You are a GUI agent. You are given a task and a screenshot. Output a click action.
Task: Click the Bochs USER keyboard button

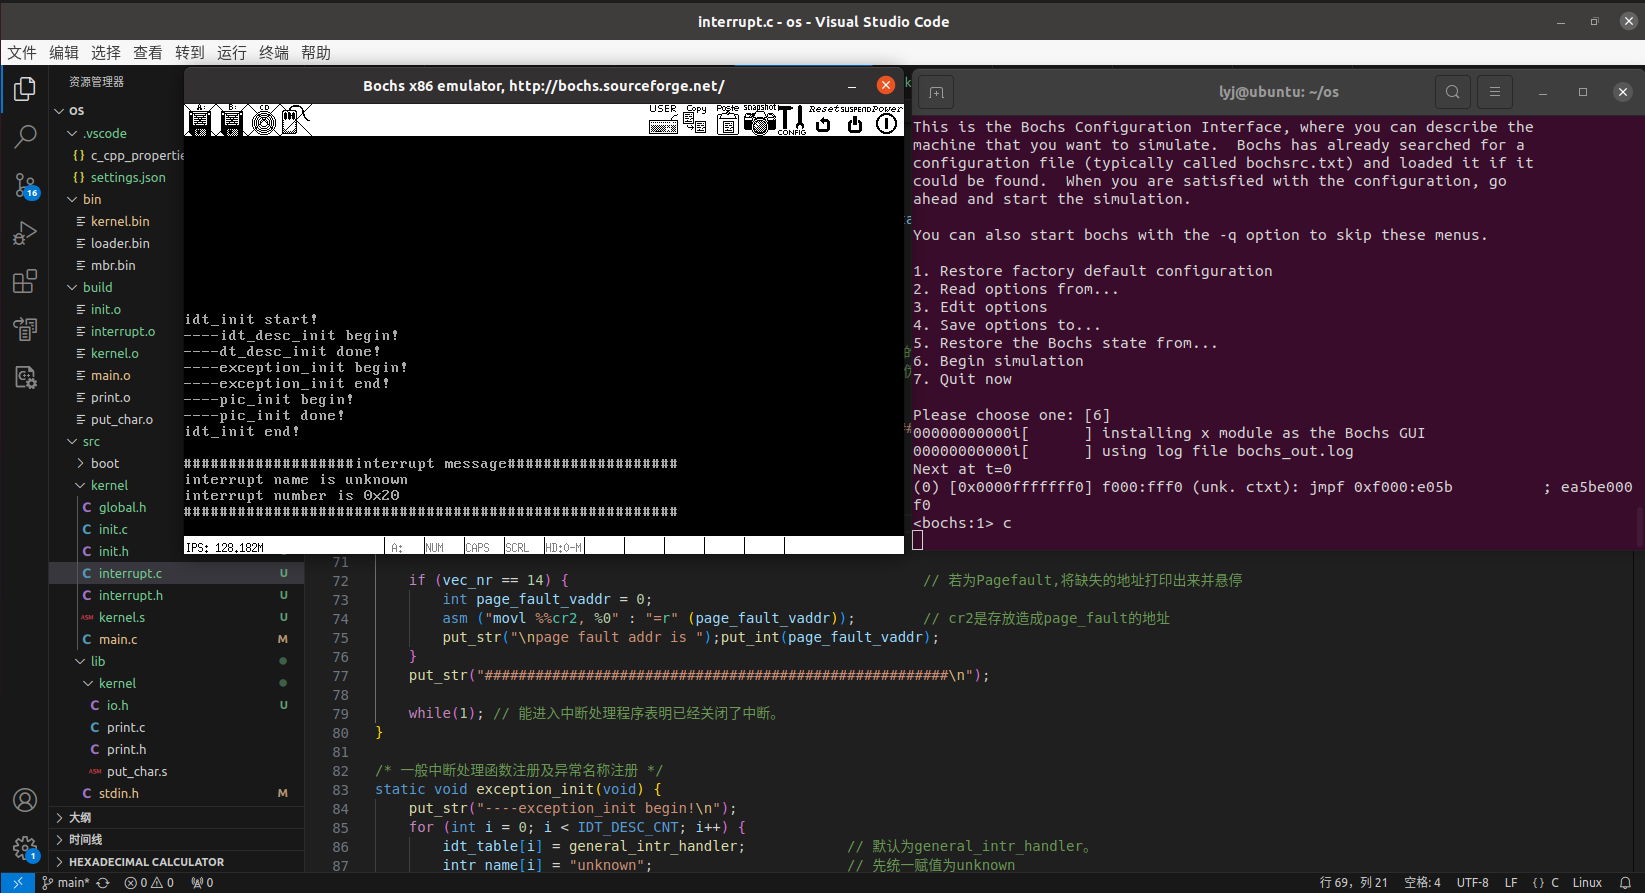click(x=663, y=120)
